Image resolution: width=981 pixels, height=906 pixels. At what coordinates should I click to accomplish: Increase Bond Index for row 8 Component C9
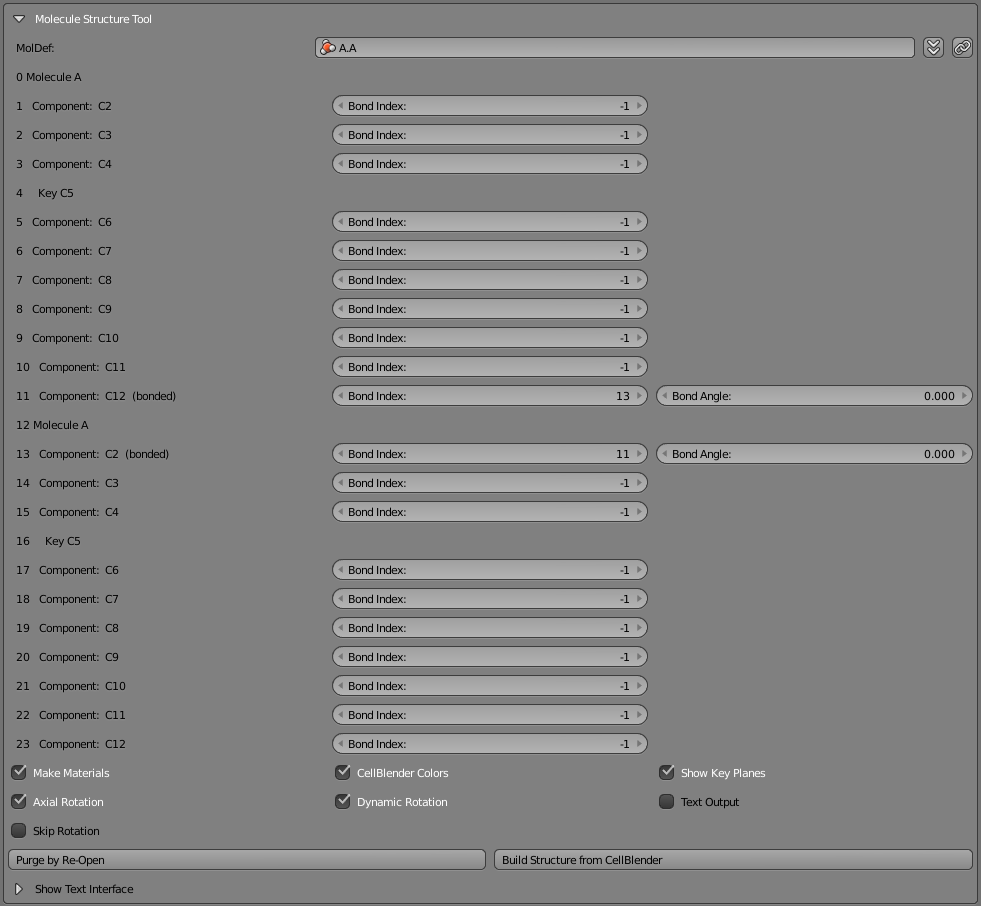pos(639,308)
